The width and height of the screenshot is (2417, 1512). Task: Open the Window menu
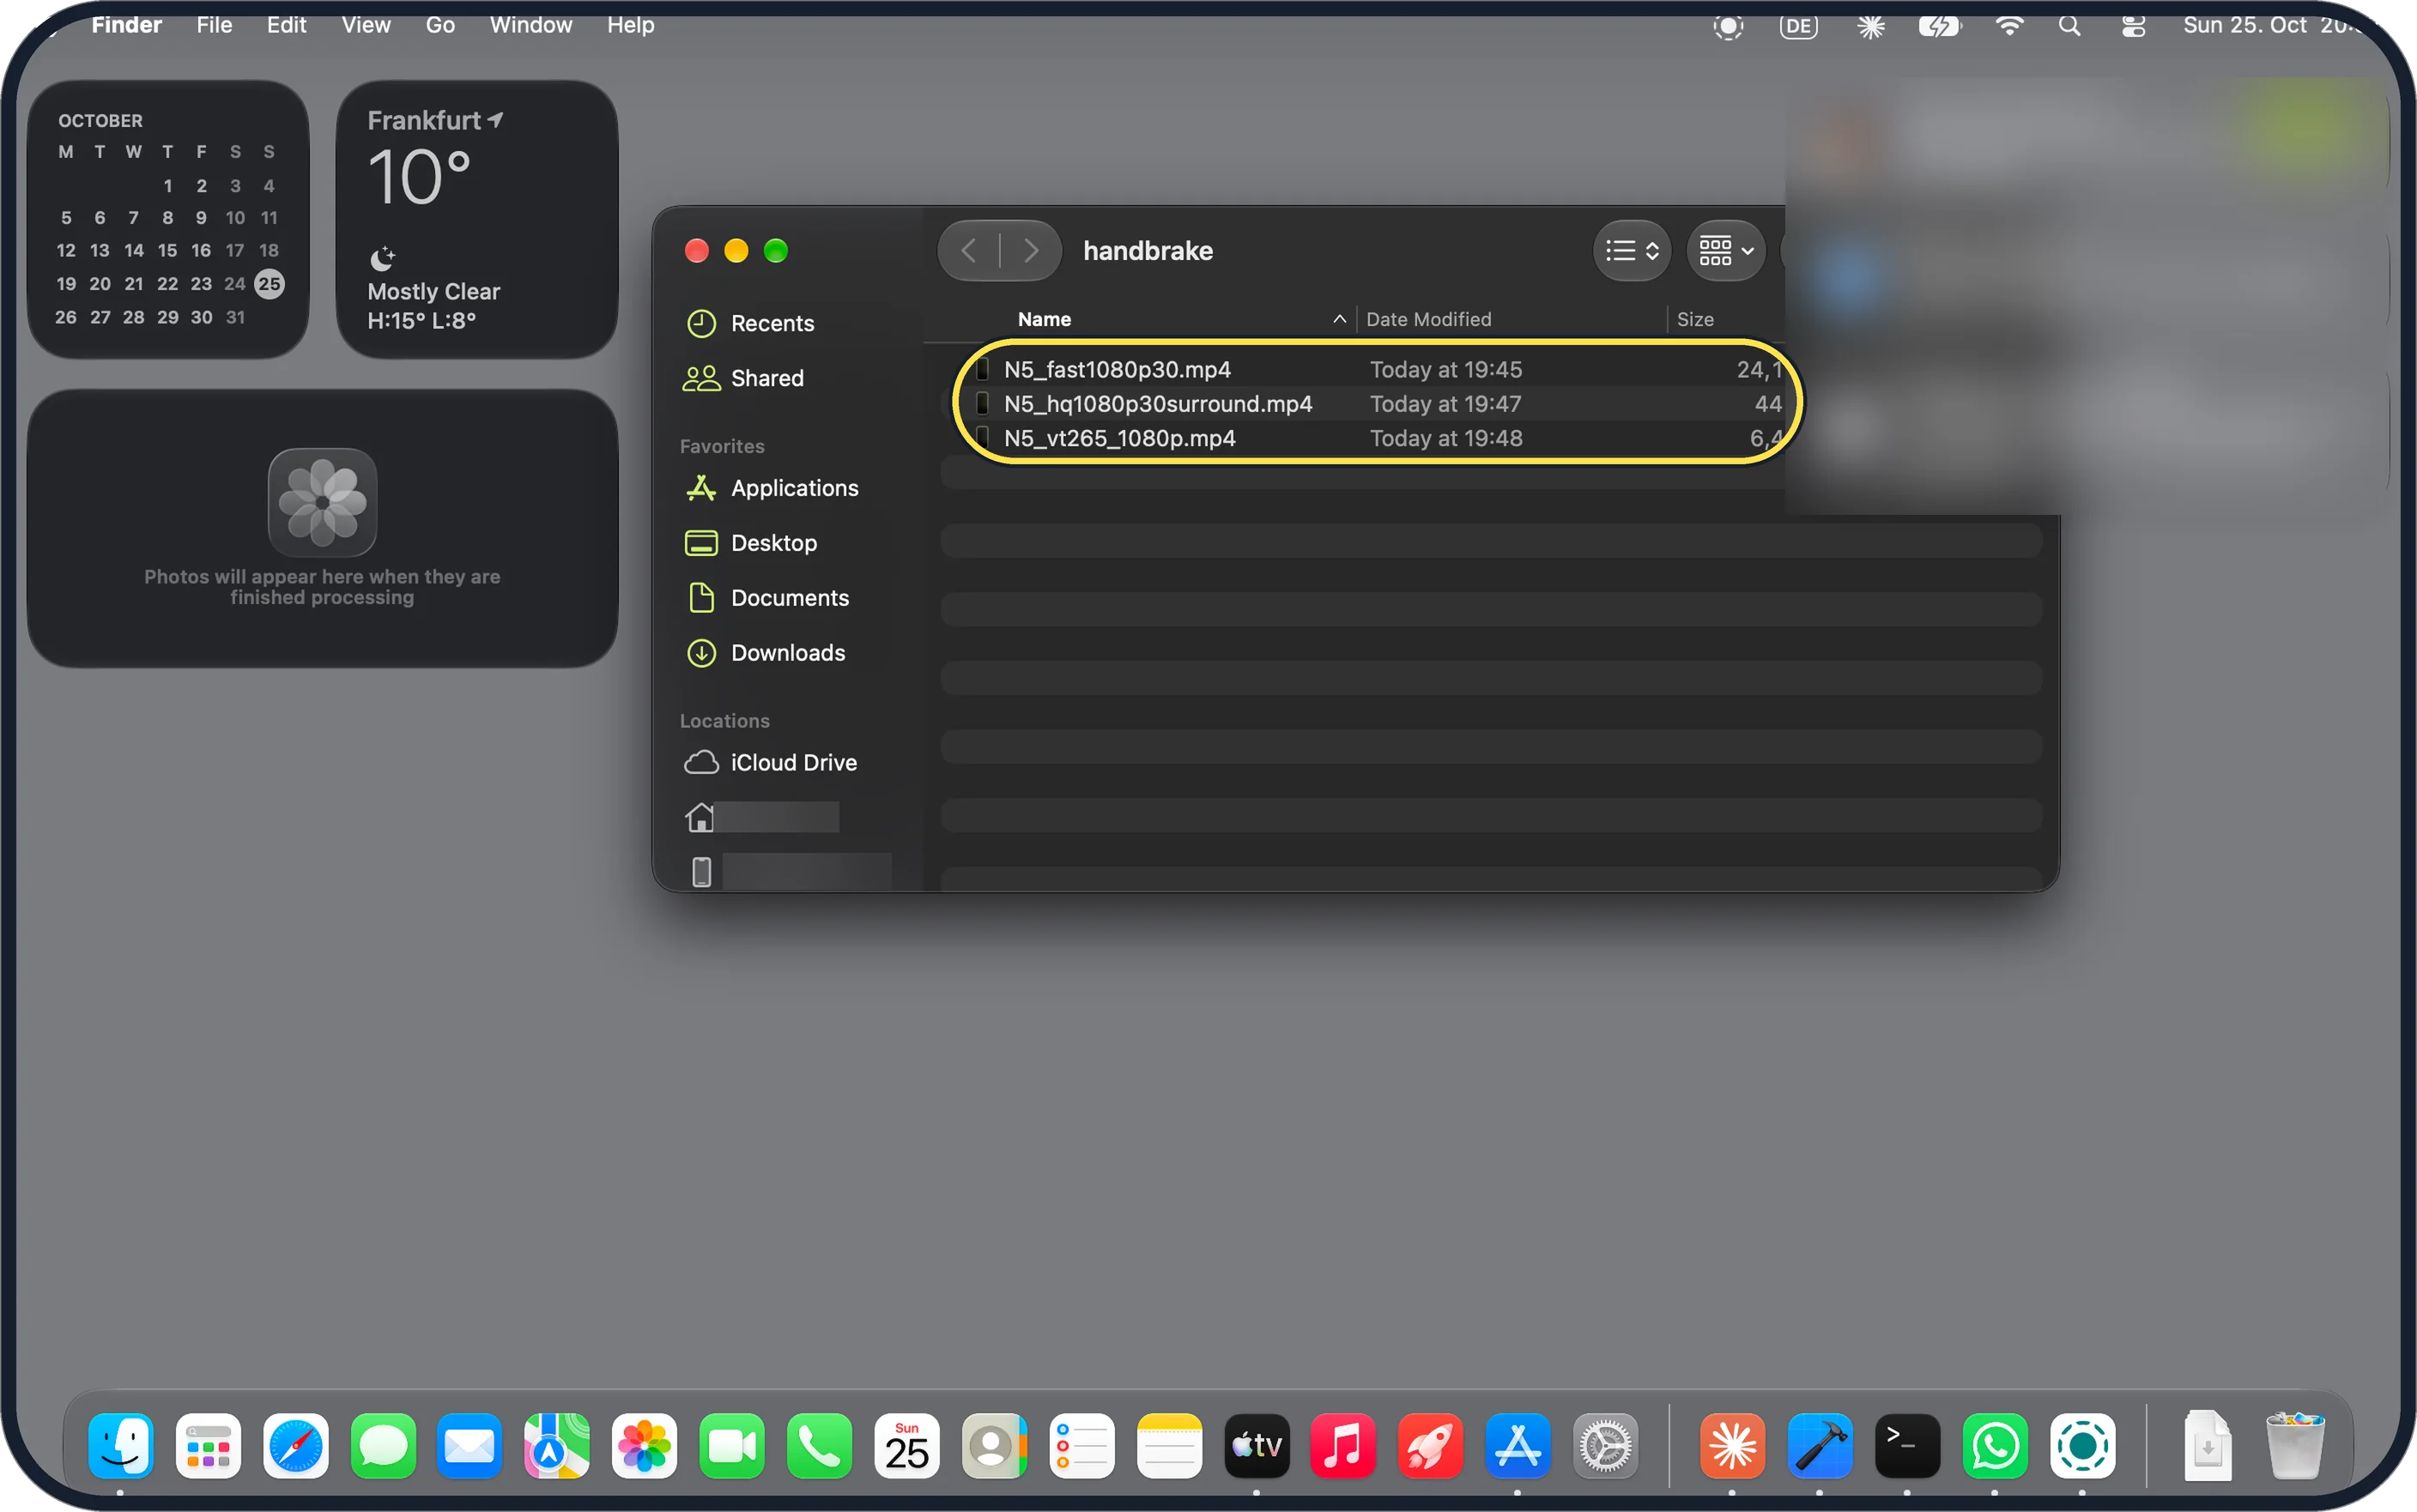pyautogui.click(x=531, y=25)
